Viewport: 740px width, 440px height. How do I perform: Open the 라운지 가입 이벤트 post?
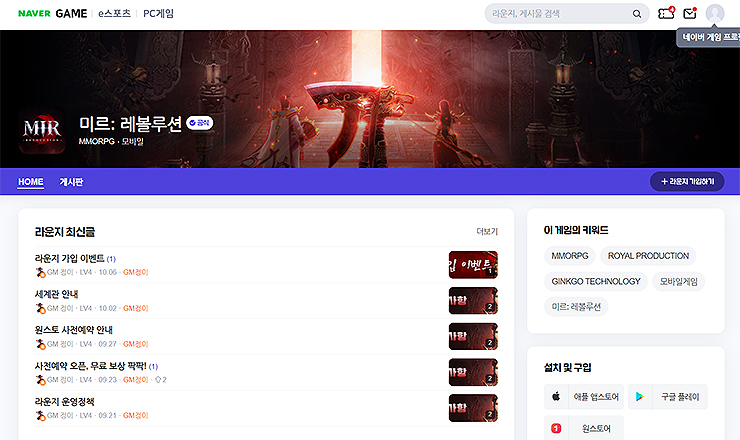click(x=69, y=258)
